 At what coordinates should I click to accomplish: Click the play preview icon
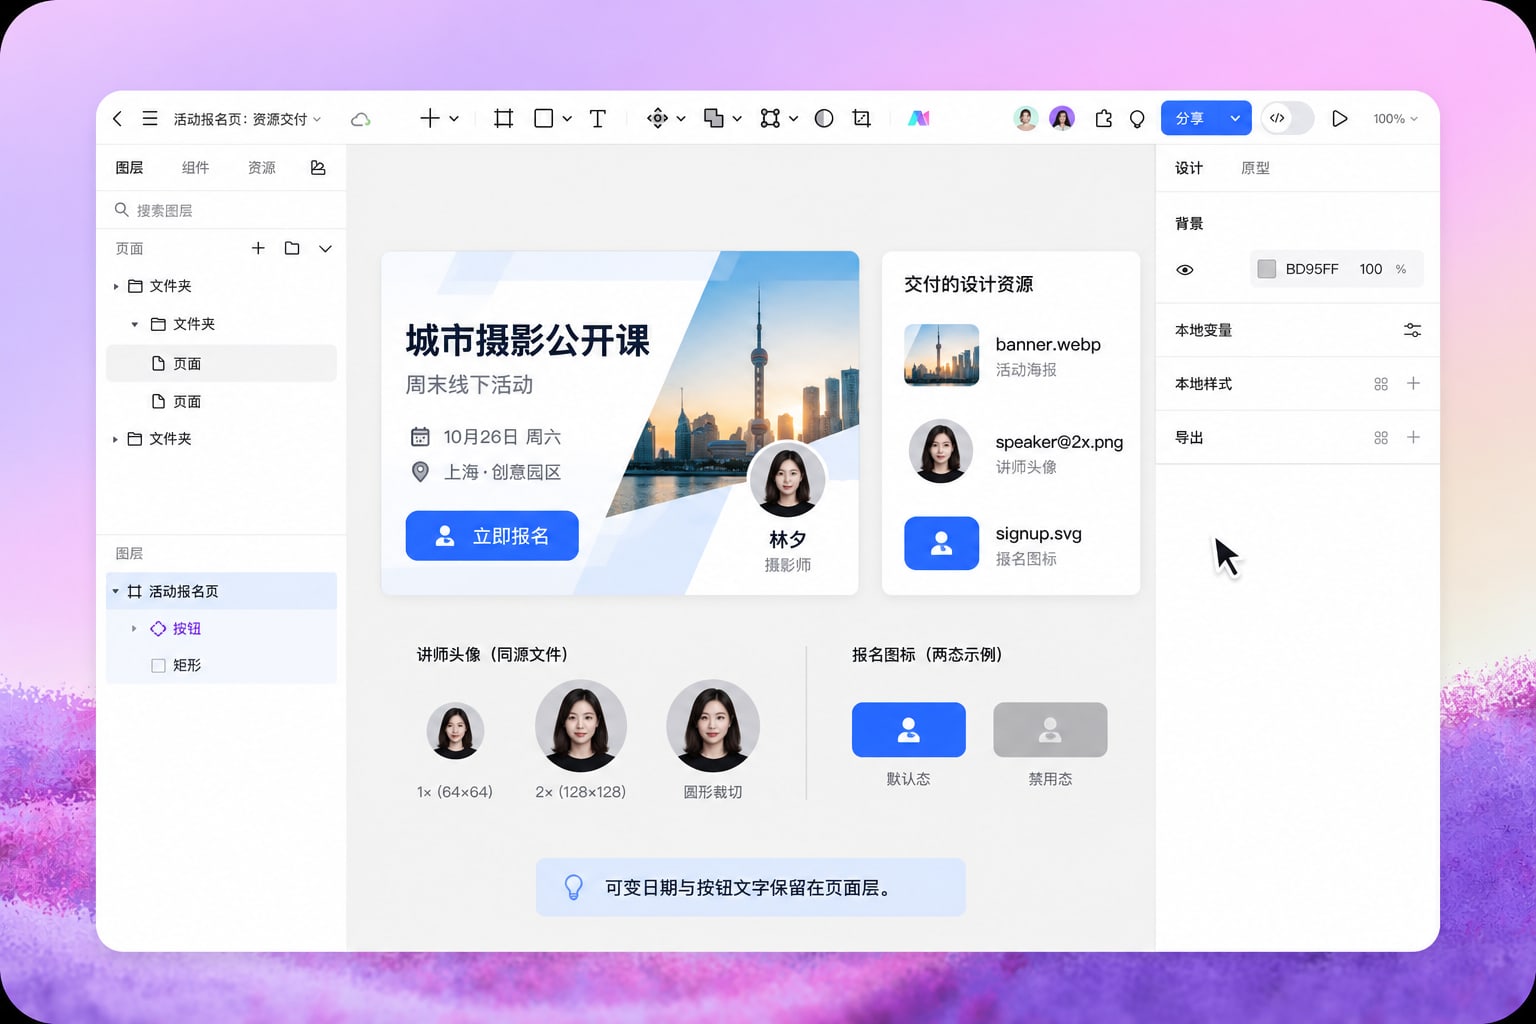[1340, 118]
